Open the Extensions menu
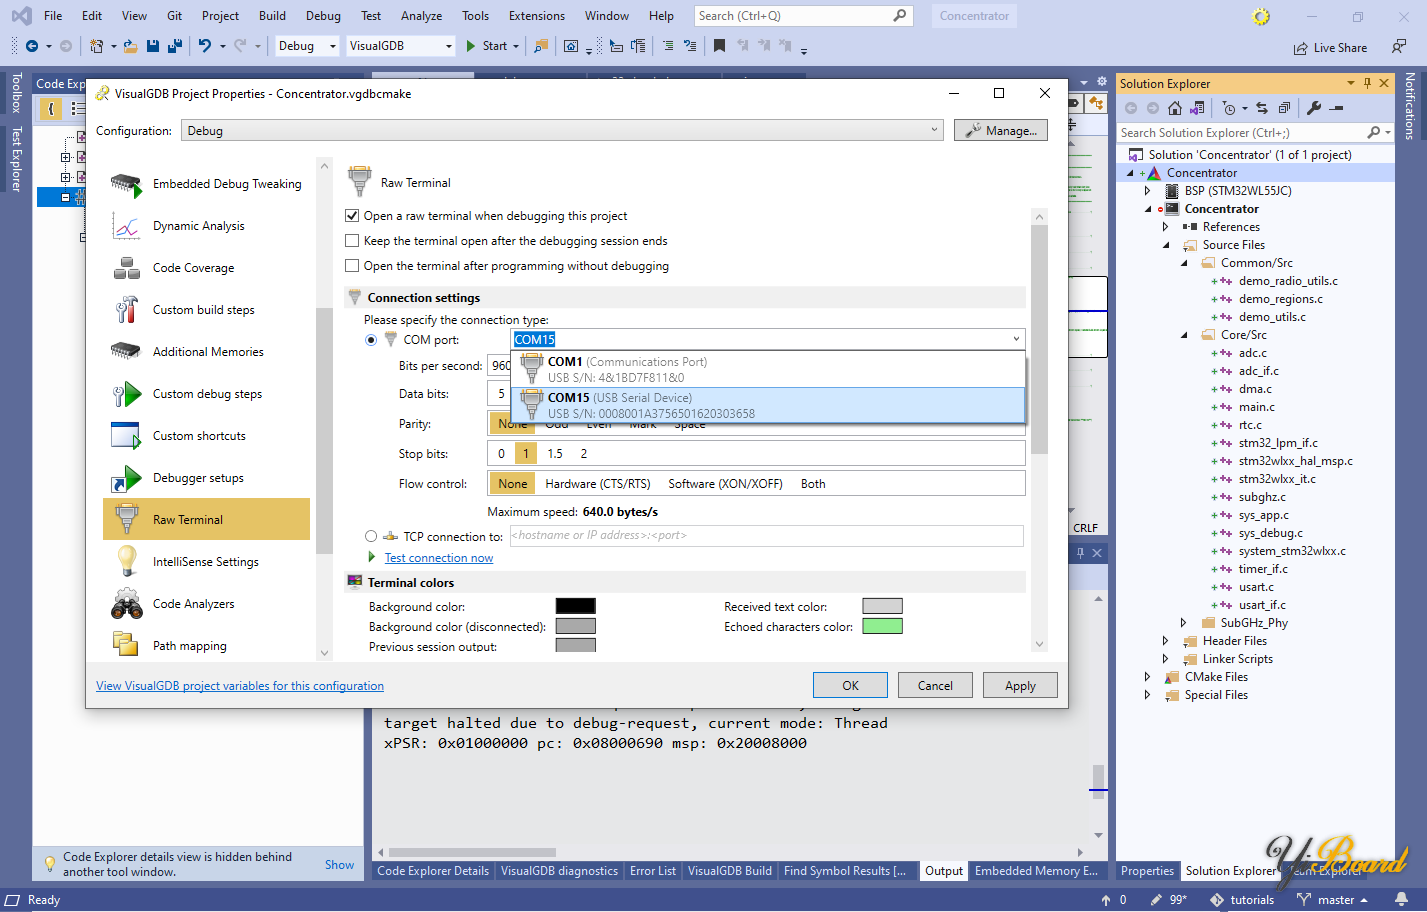The image size is (1427, 912). point(537,16)
